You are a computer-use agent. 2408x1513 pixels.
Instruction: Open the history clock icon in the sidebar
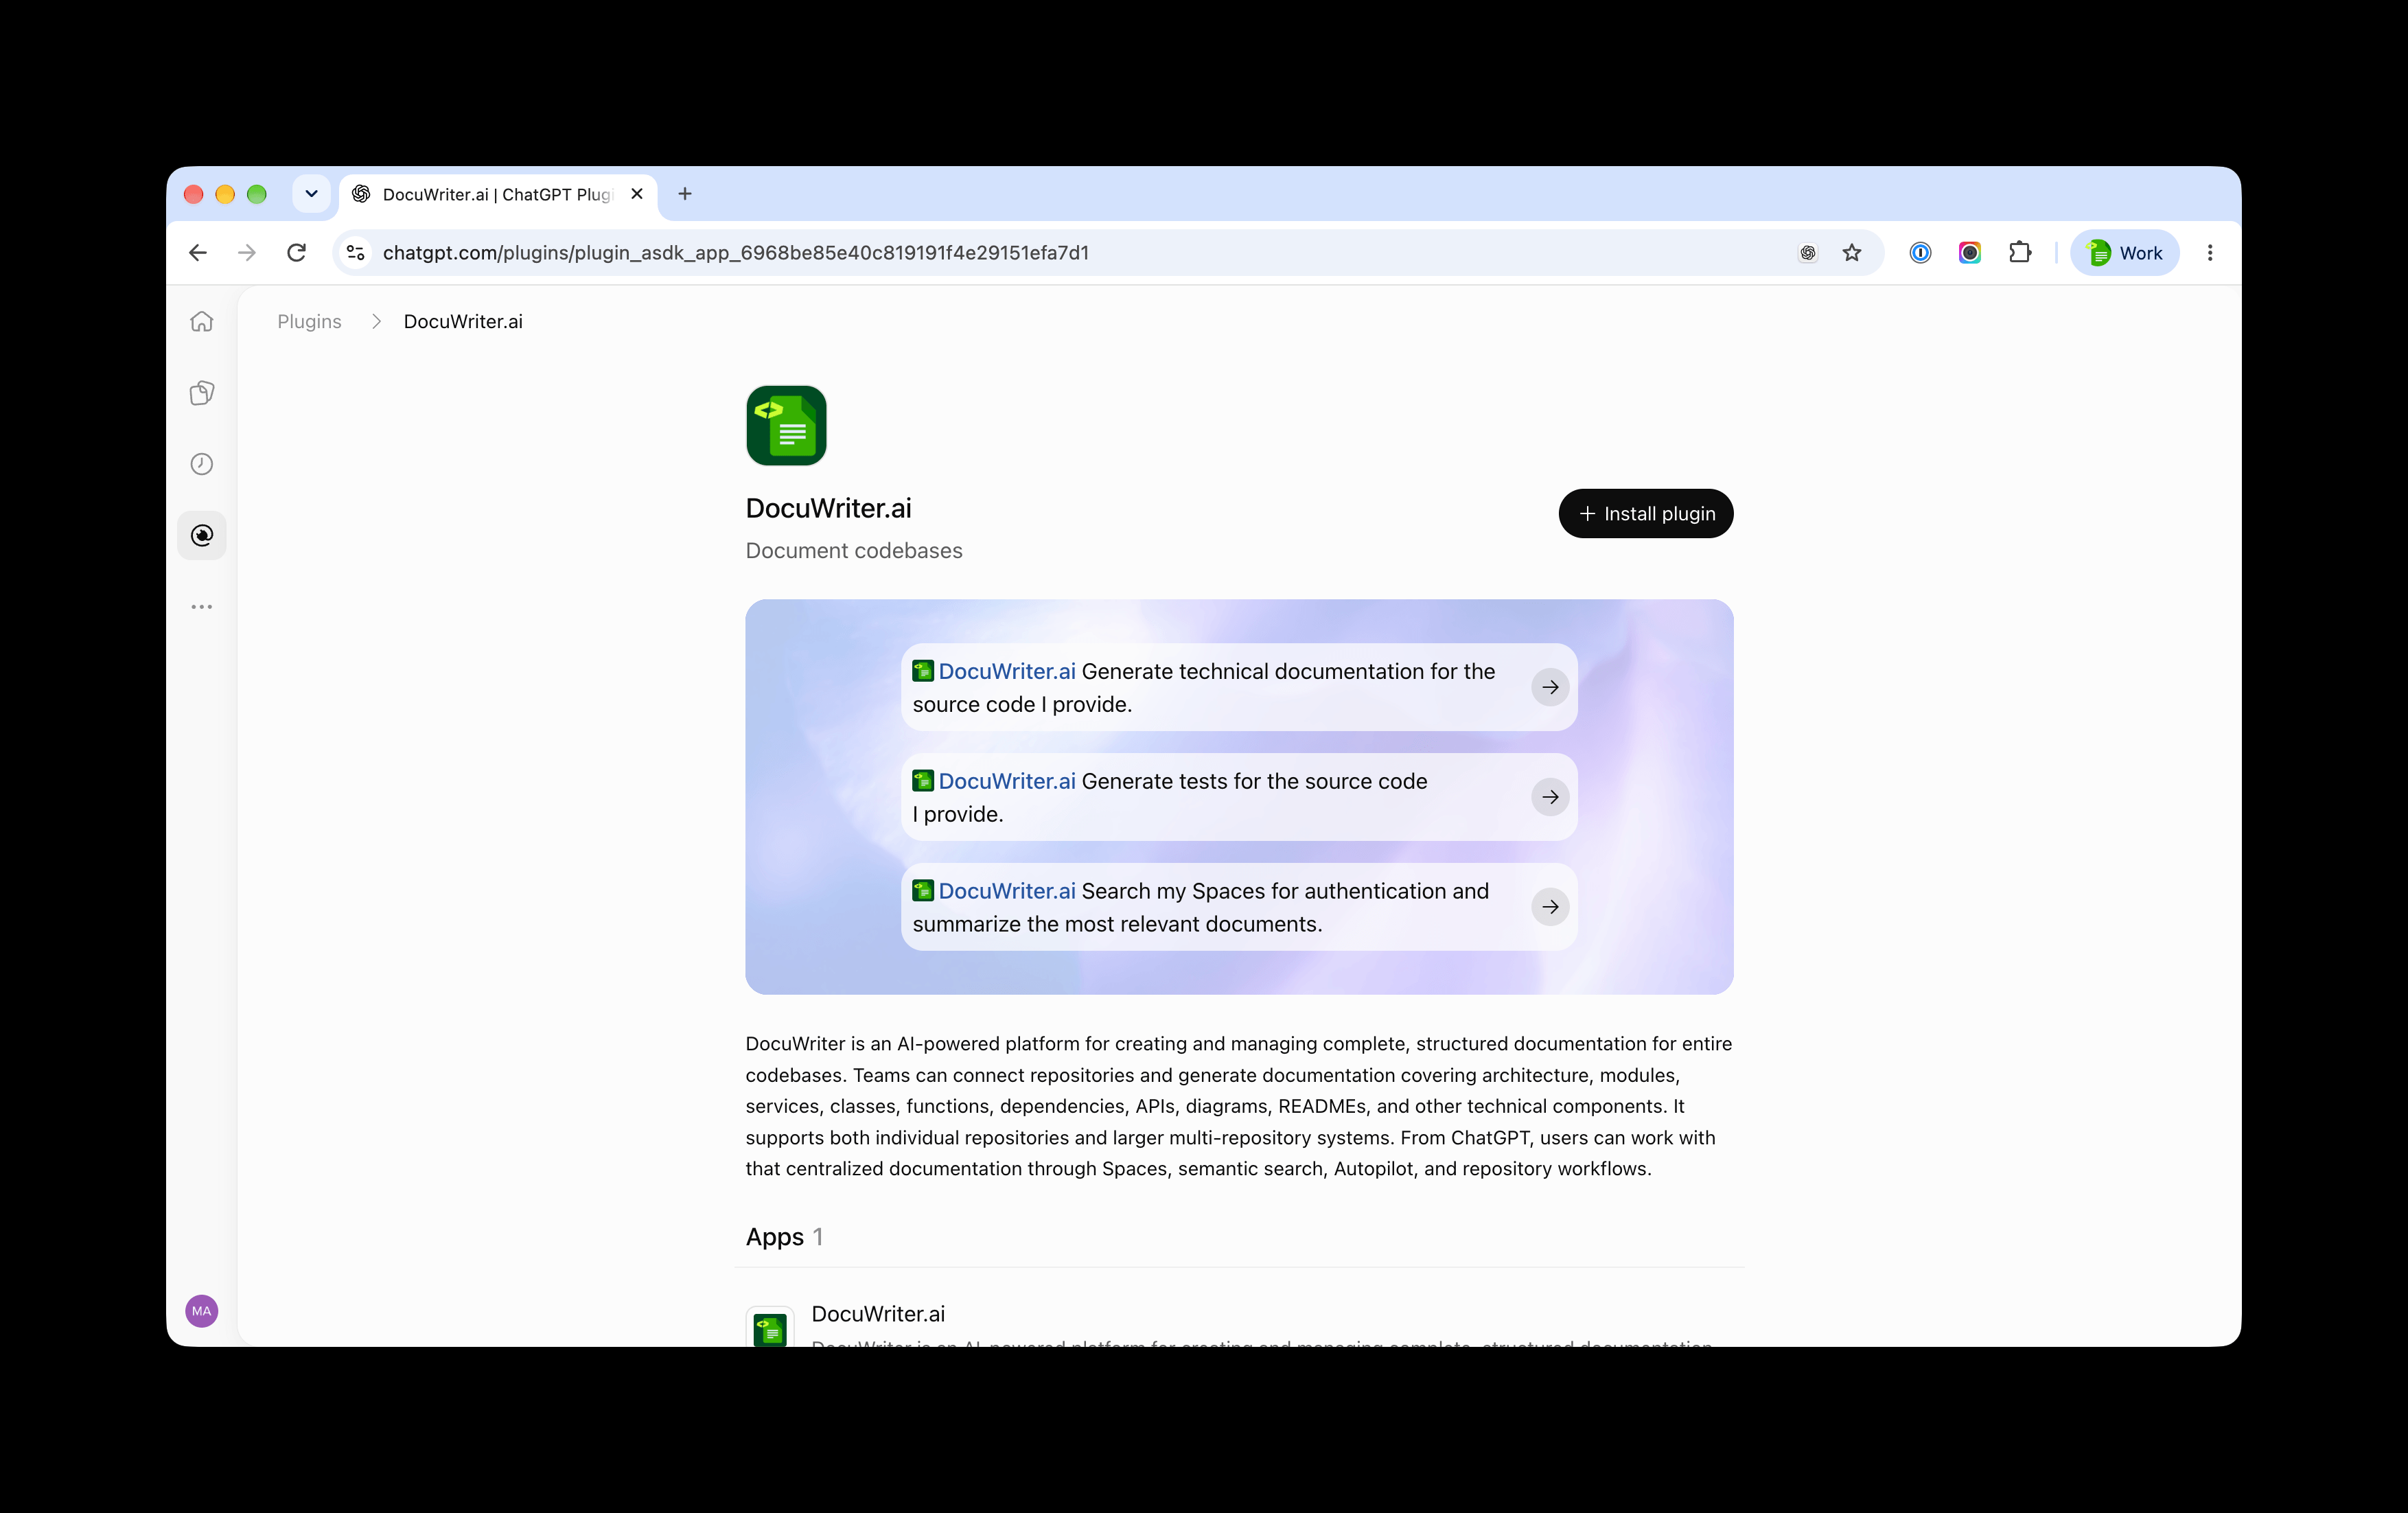click(x=202, y=464)
